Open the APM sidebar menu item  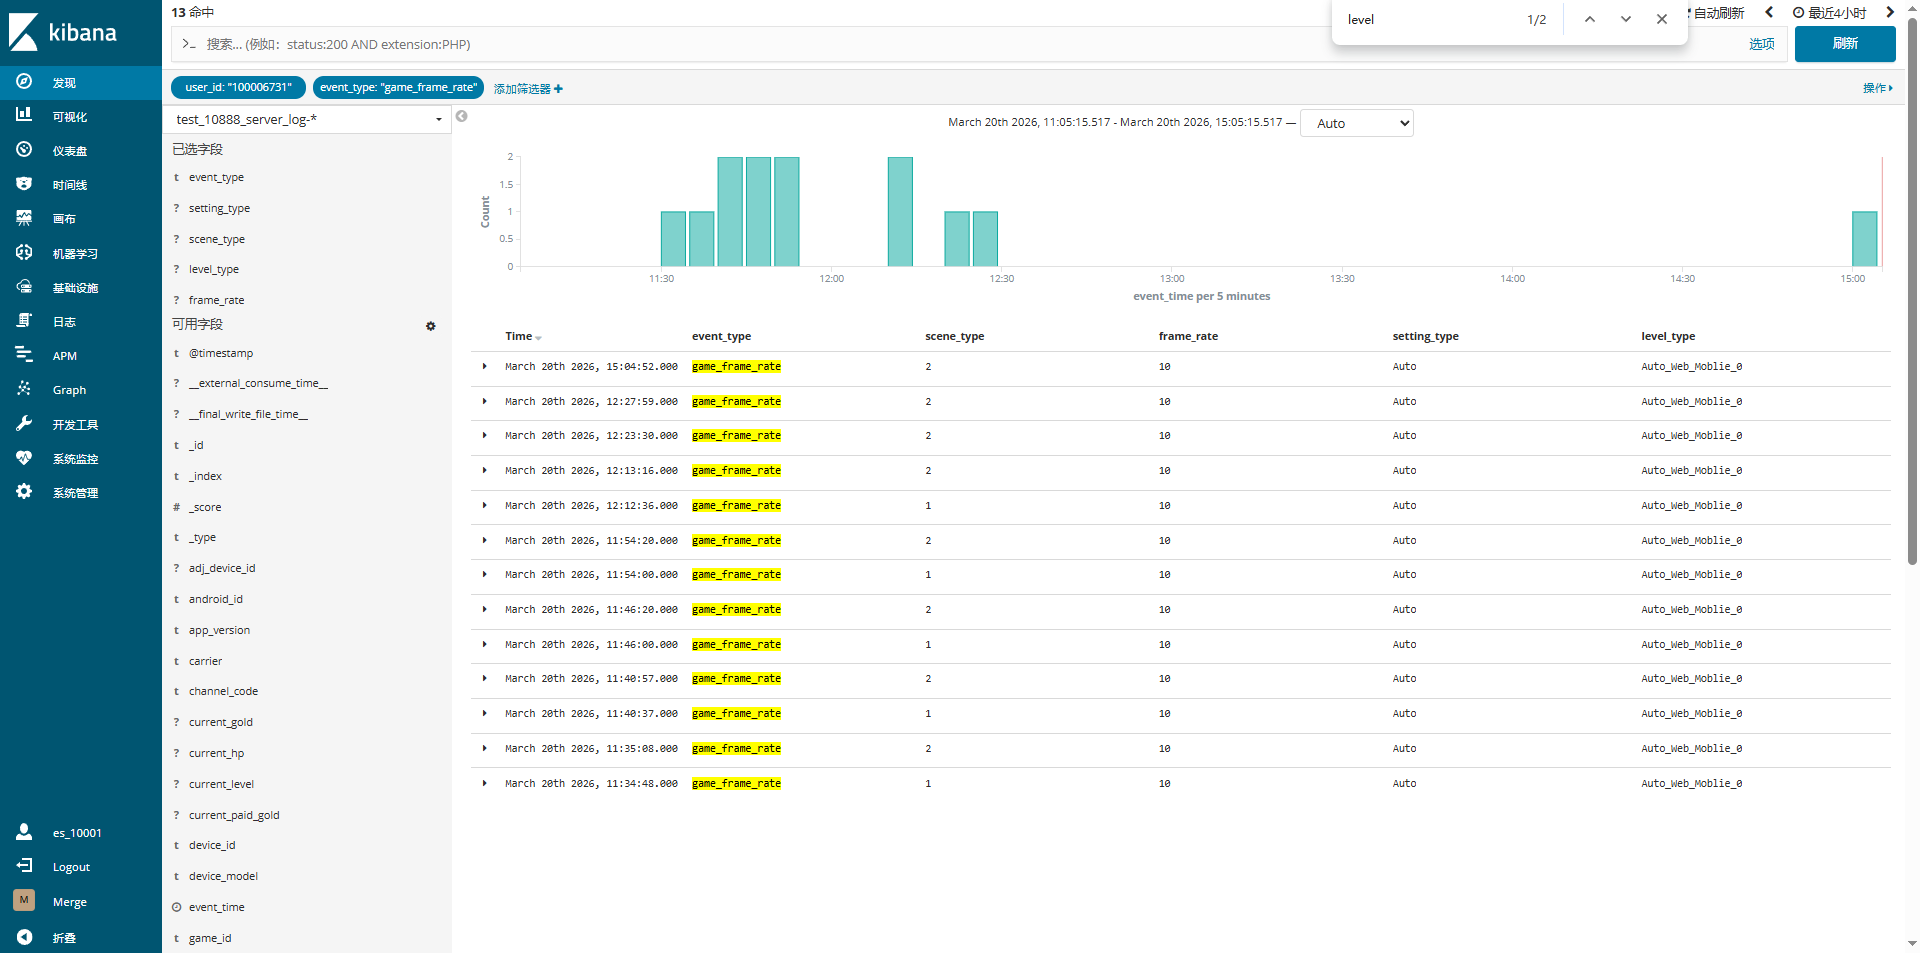(x=64, y=356)
